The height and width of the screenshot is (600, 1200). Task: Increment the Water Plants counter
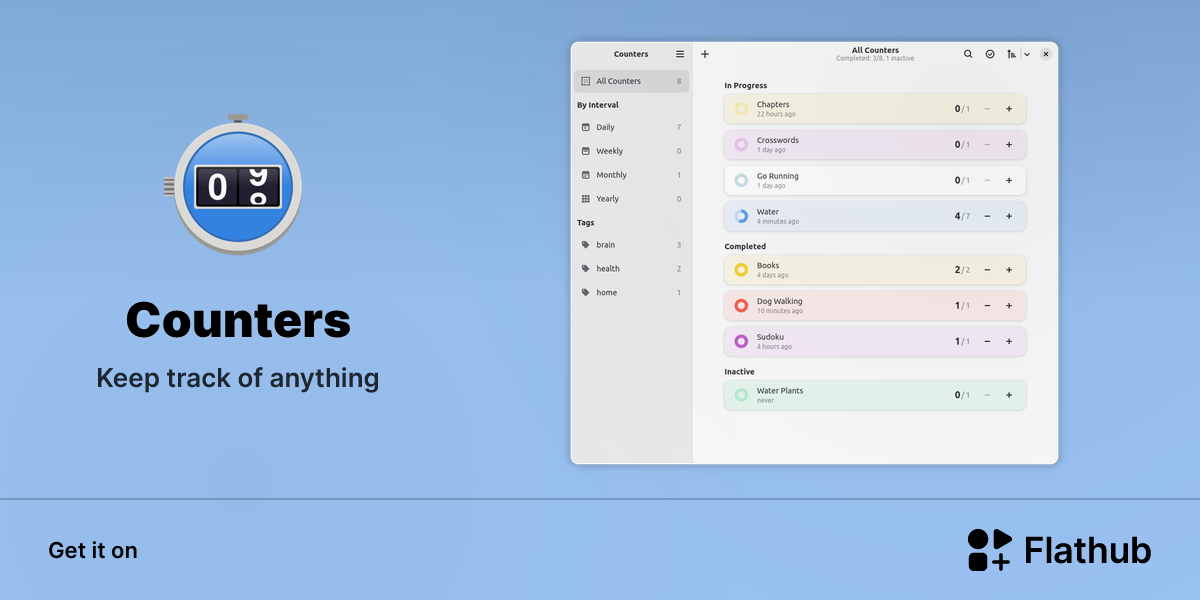tap(1009, 395)
